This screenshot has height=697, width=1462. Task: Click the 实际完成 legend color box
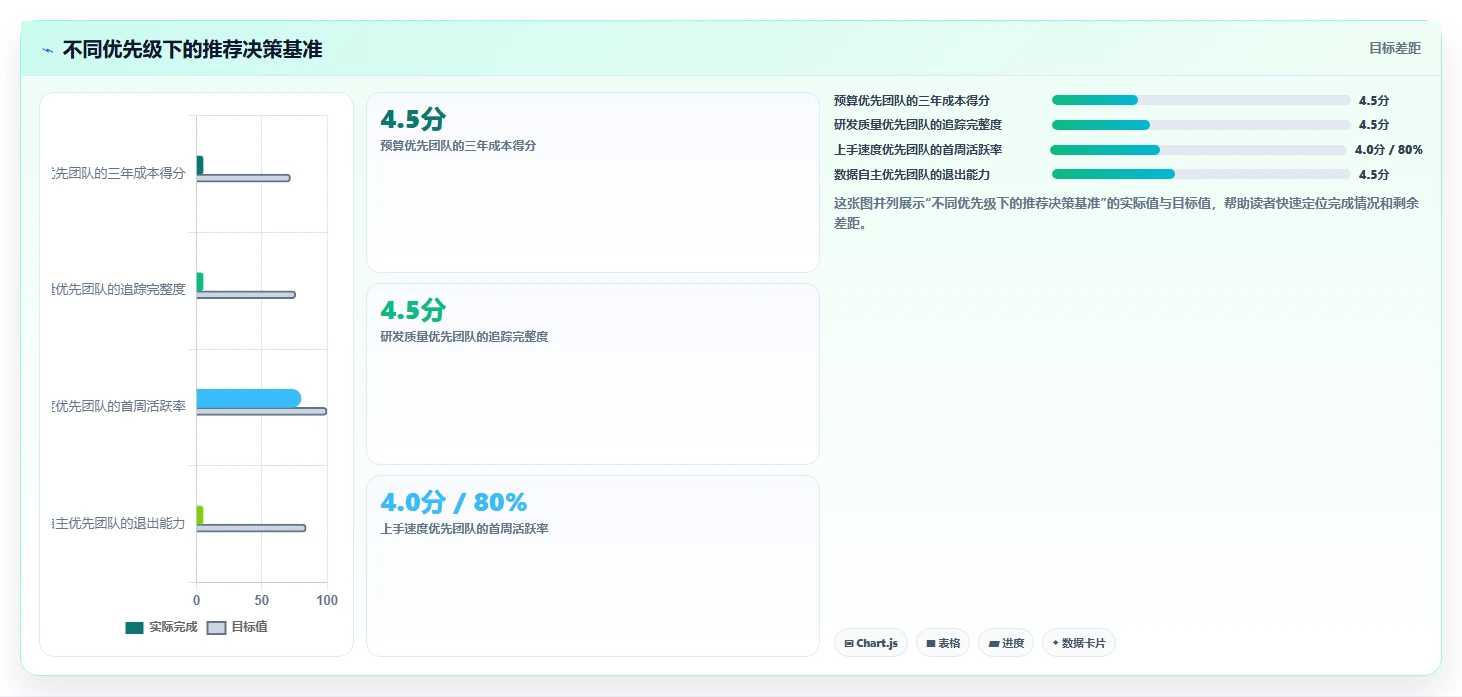(134, 628)
